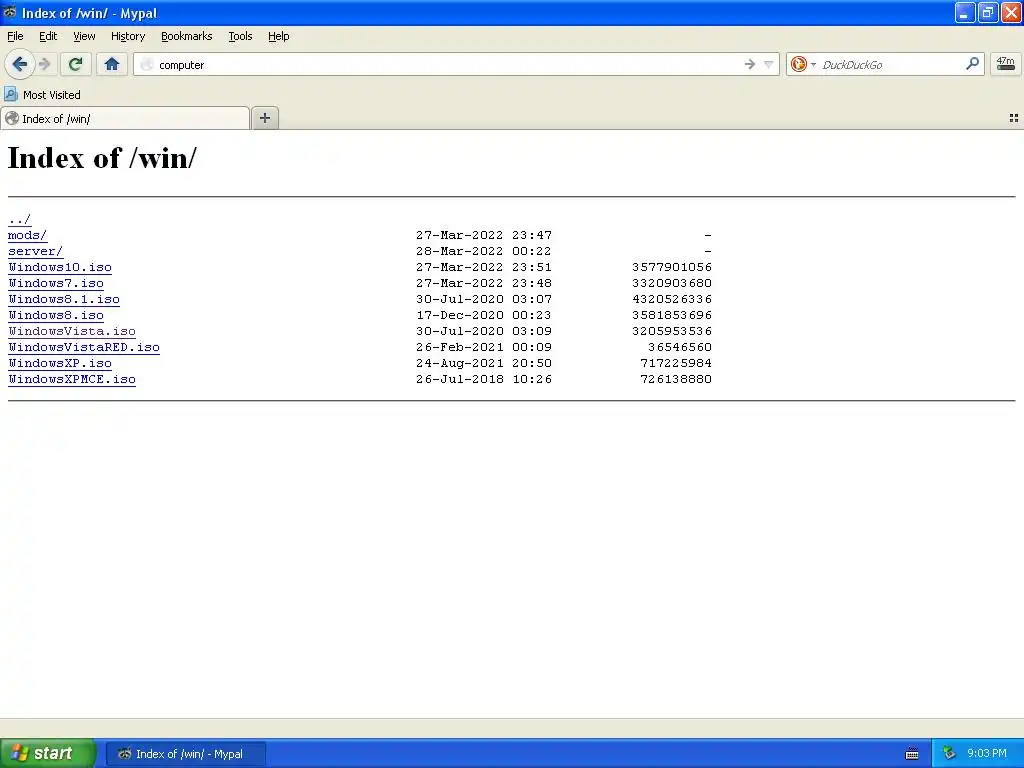Screen dimensions: 1024x768
Task: Open the Tools menu
Action: 240,36
